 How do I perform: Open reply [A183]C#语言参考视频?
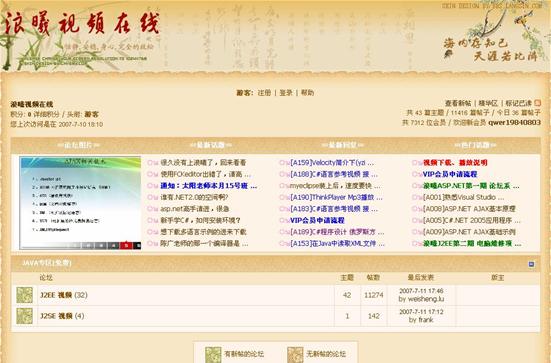coord(334,209)
